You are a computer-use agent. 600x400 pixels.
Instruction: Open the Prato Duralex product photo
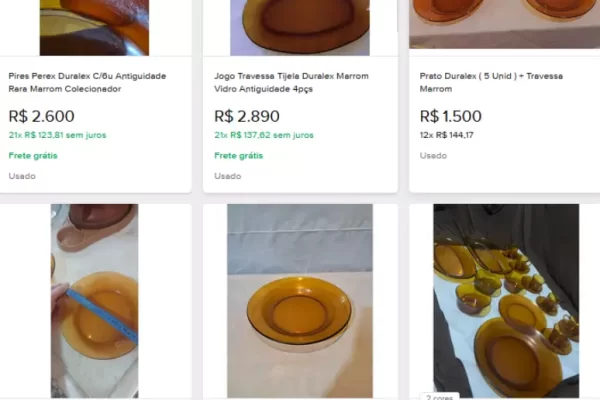[504, 24]
